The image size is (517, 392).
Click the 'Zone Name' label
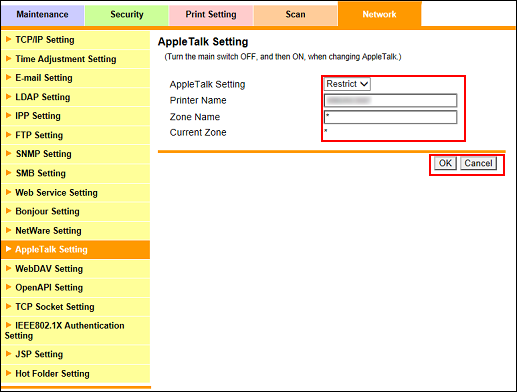click(195, 117)
